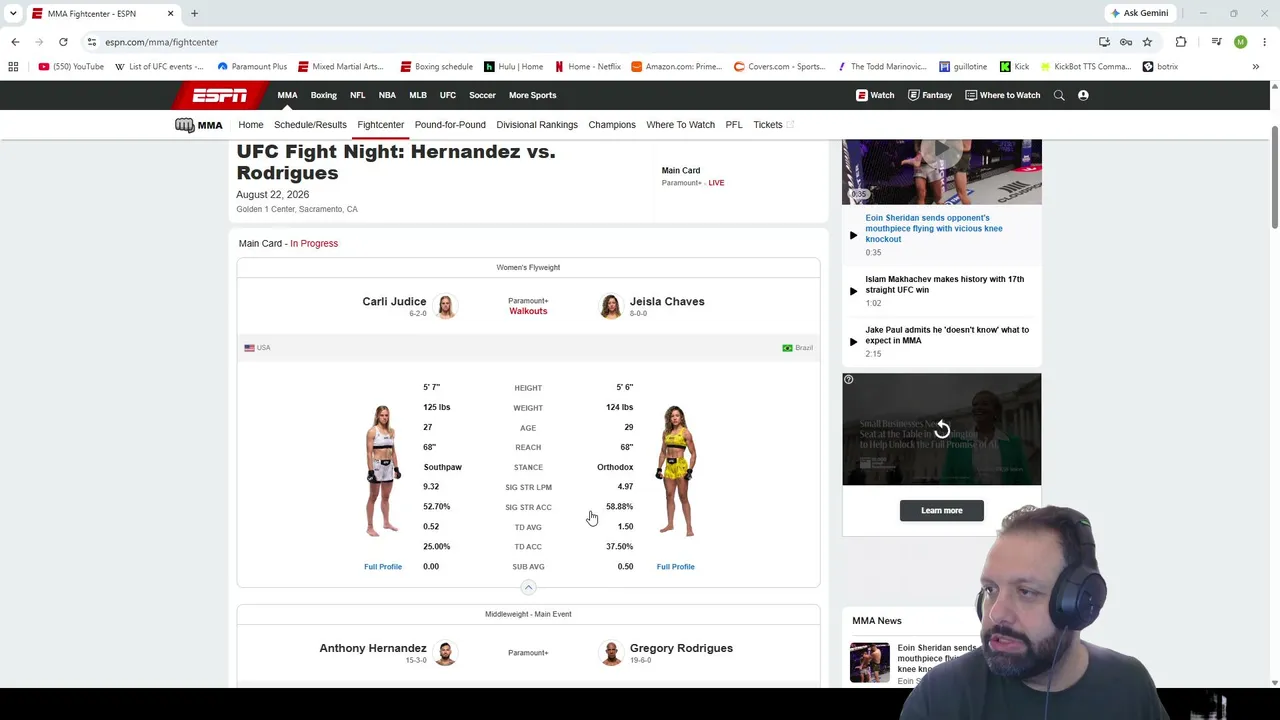Select Soccer in ESPN top navigation
1280x720 pixels.
(482, 95)
